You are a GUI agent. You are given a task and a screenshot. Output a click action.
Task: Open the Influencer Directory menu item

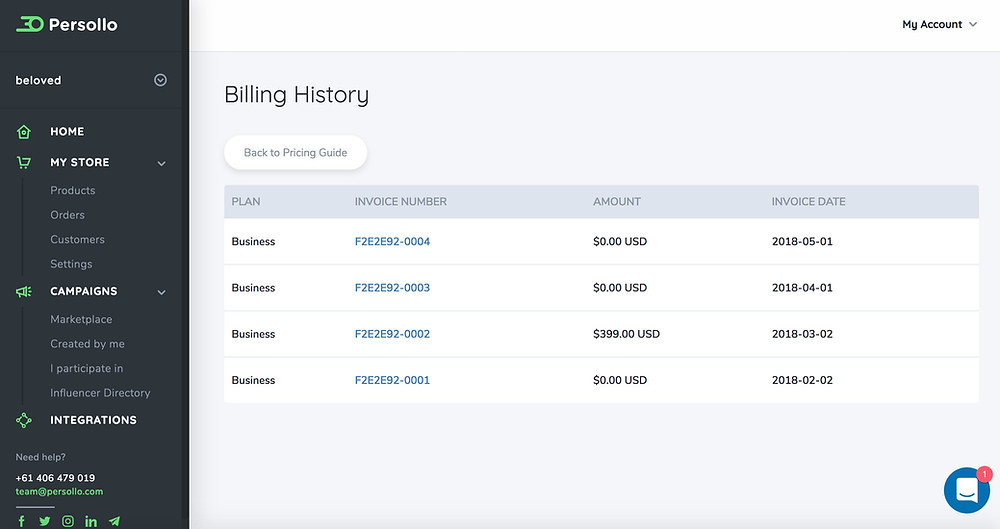click(x=100, y=392)
